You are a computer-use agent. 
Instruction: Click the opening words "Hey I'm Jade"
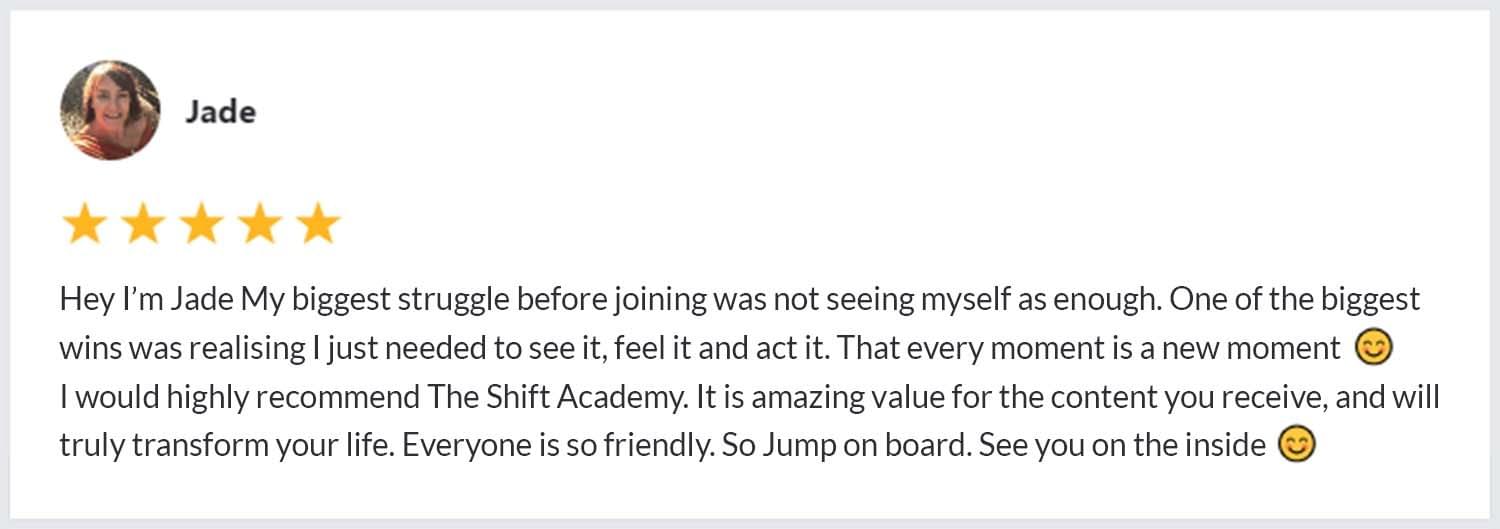coord(148,300)
